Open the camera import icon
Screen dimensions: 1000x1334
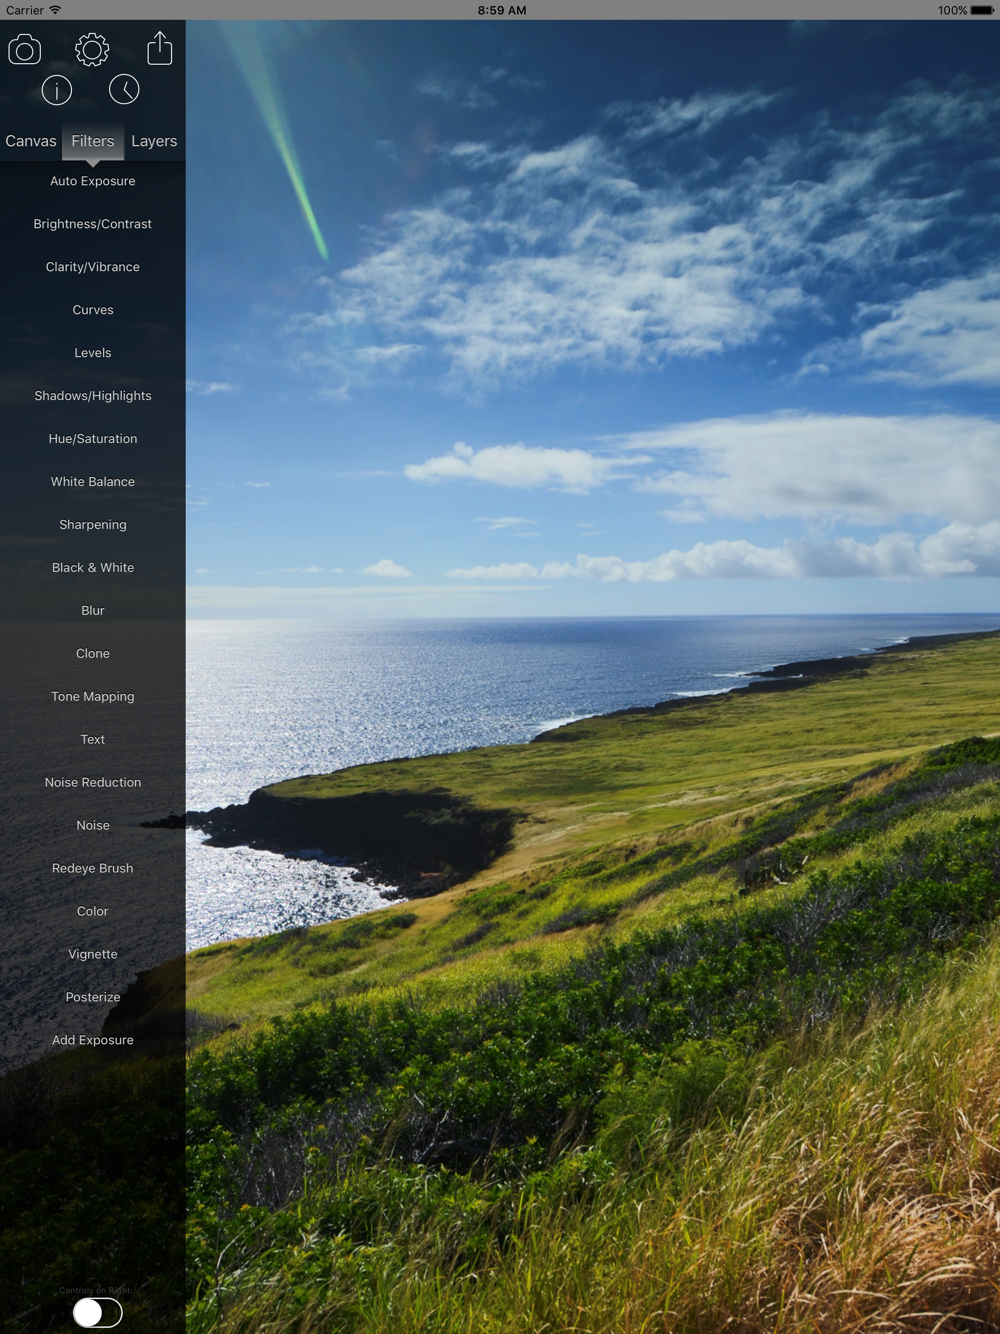pyautogui.click(x=25, y=49)
